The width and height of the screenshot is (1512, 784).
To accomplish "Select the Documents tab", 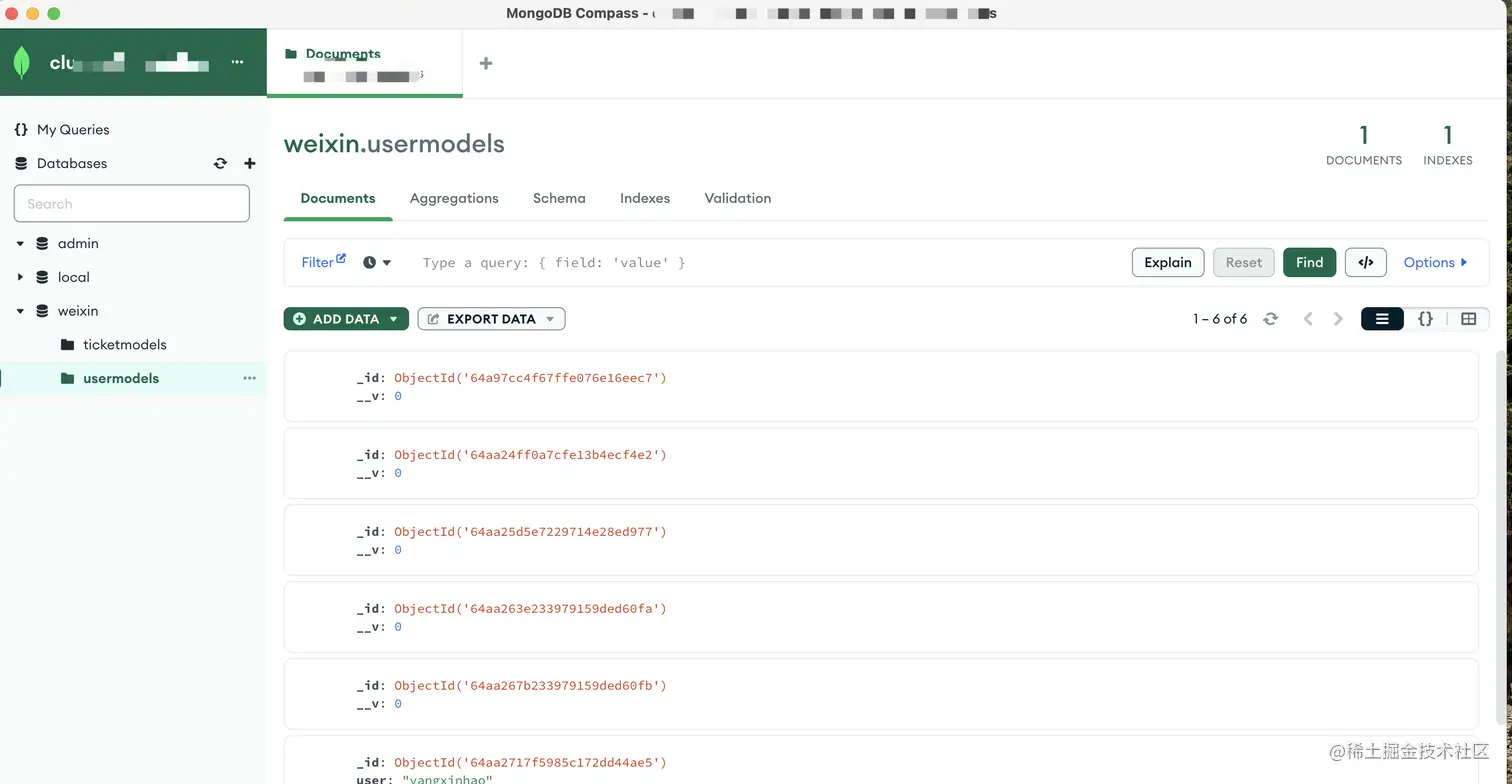I will click(338, 198).
